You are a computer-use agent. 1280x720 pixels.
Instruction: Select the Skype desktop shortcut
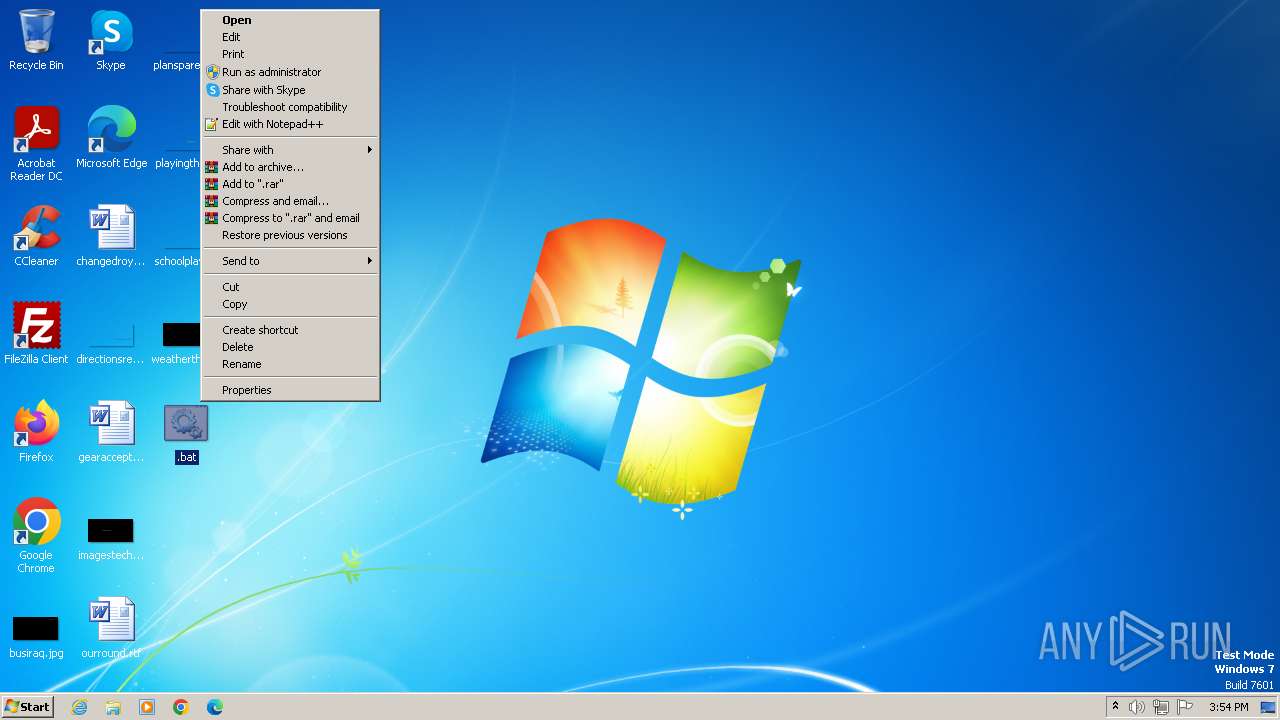tap(111, 40)
